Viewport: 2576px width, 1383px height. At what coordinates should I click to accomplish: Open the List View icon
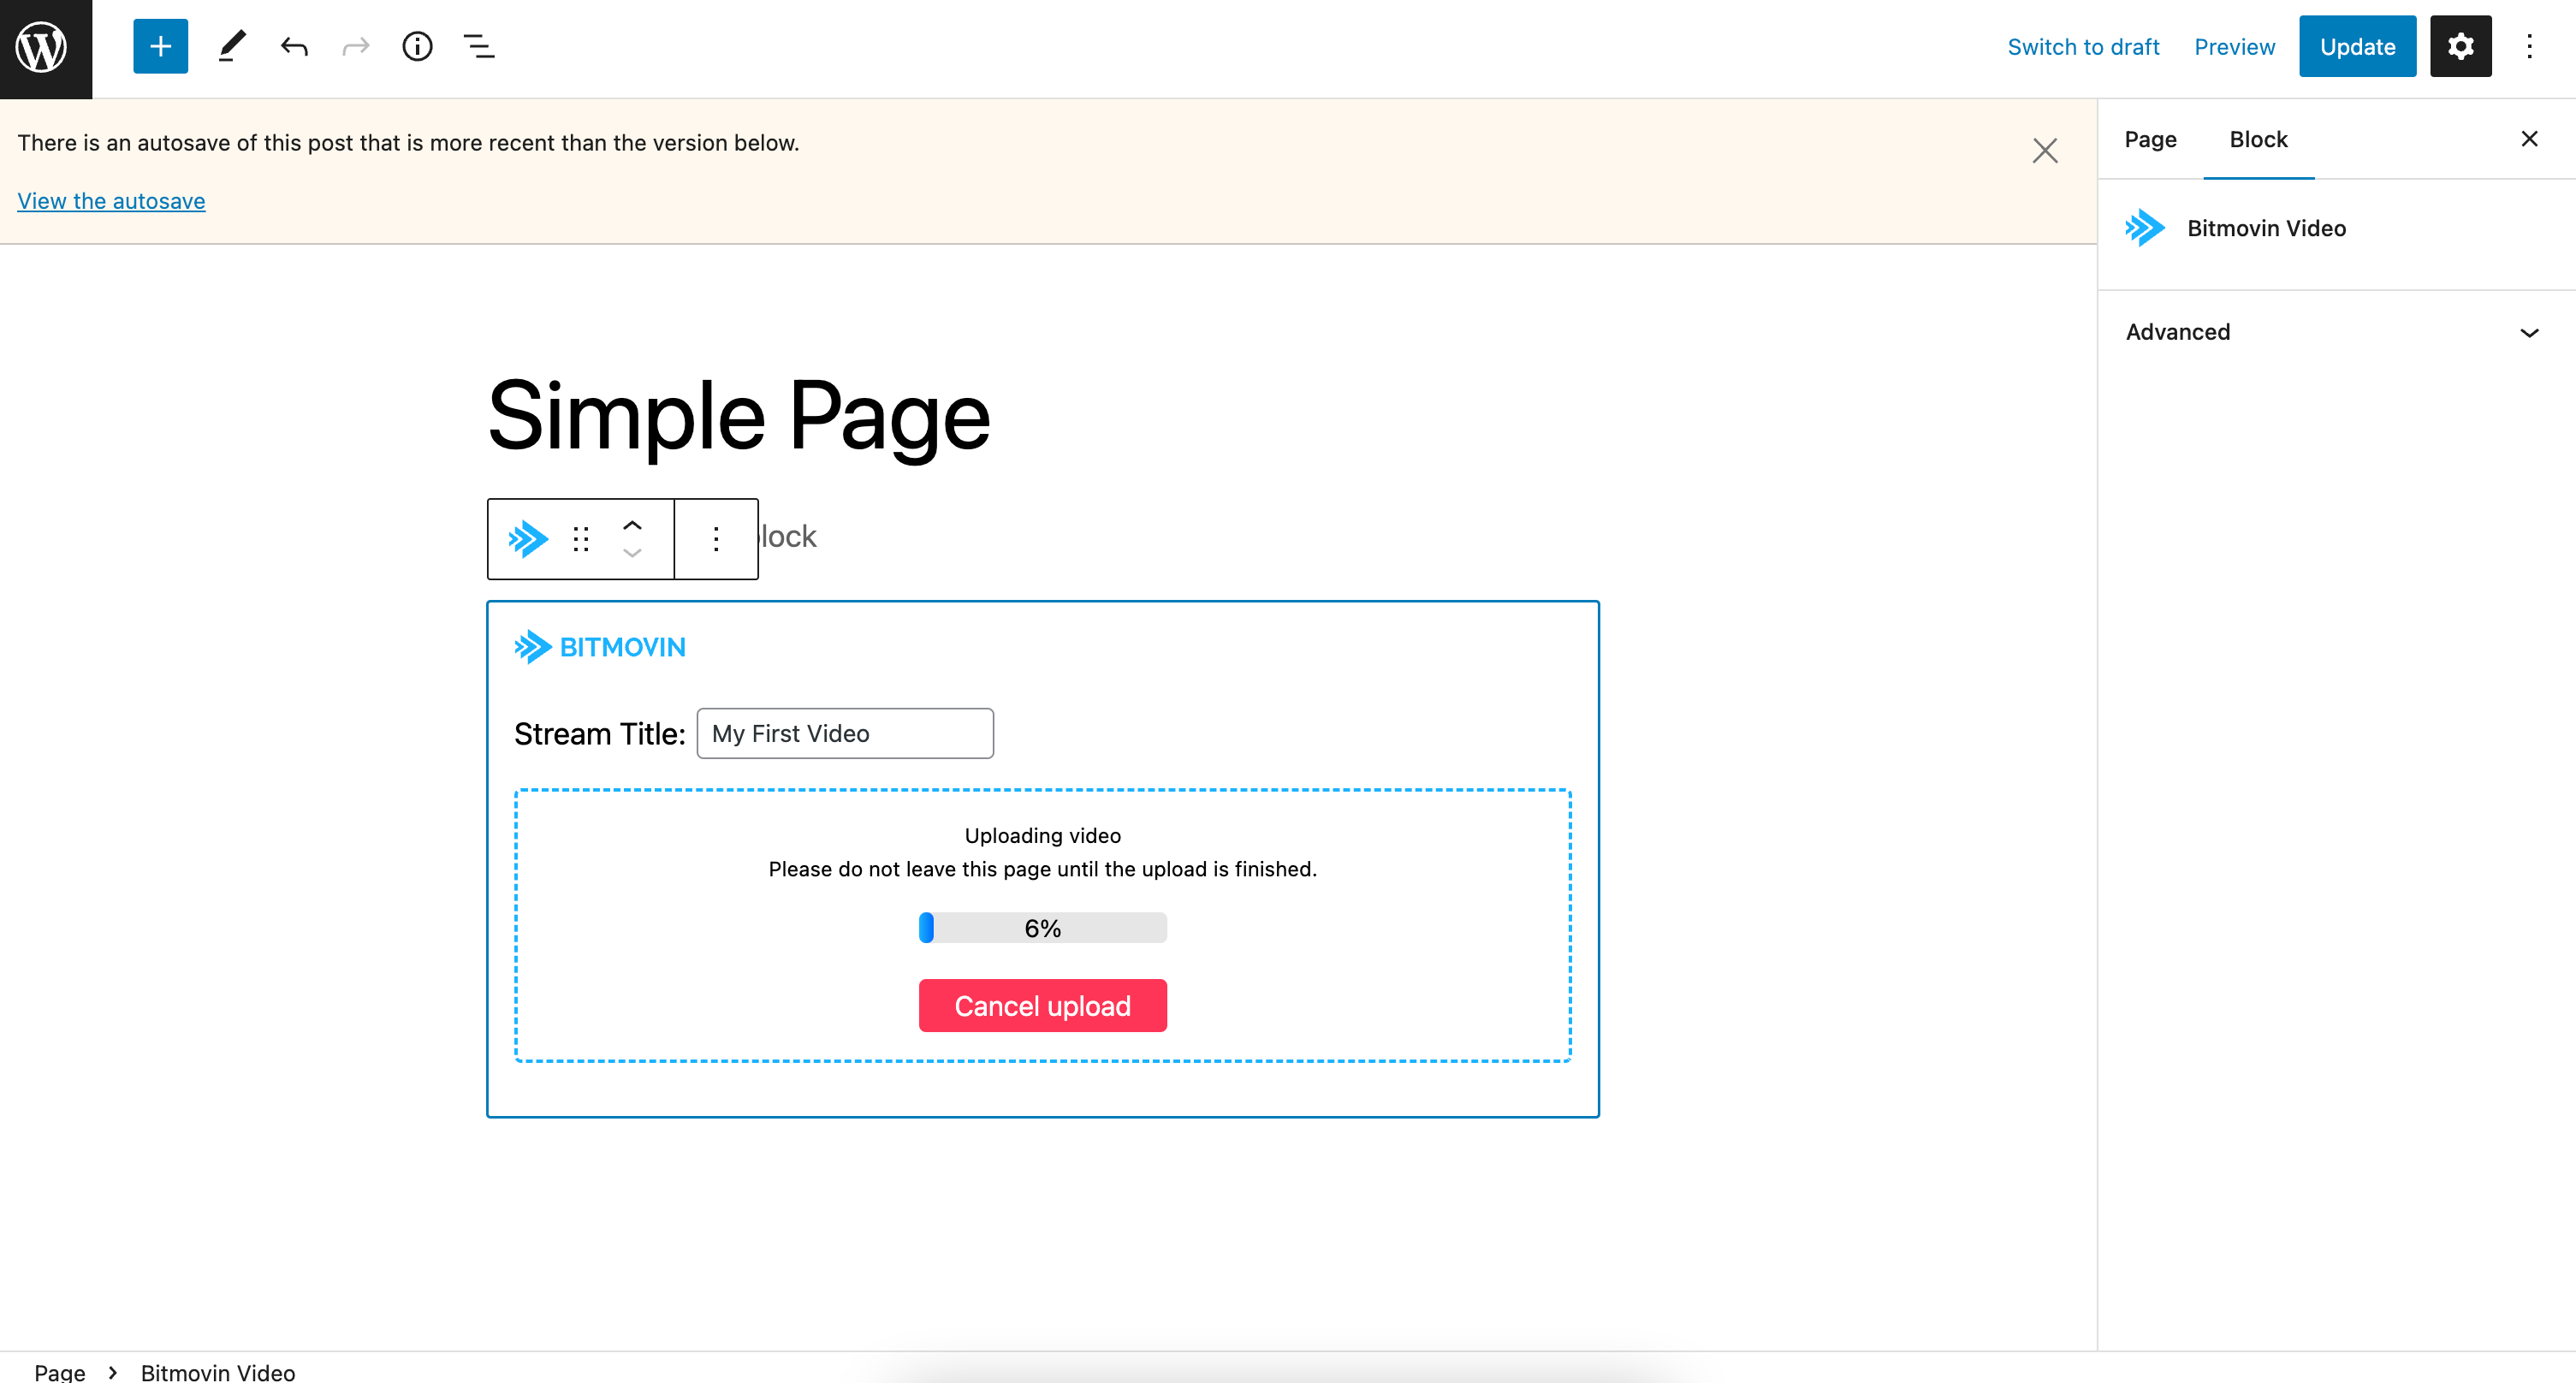tap(479, 46)
